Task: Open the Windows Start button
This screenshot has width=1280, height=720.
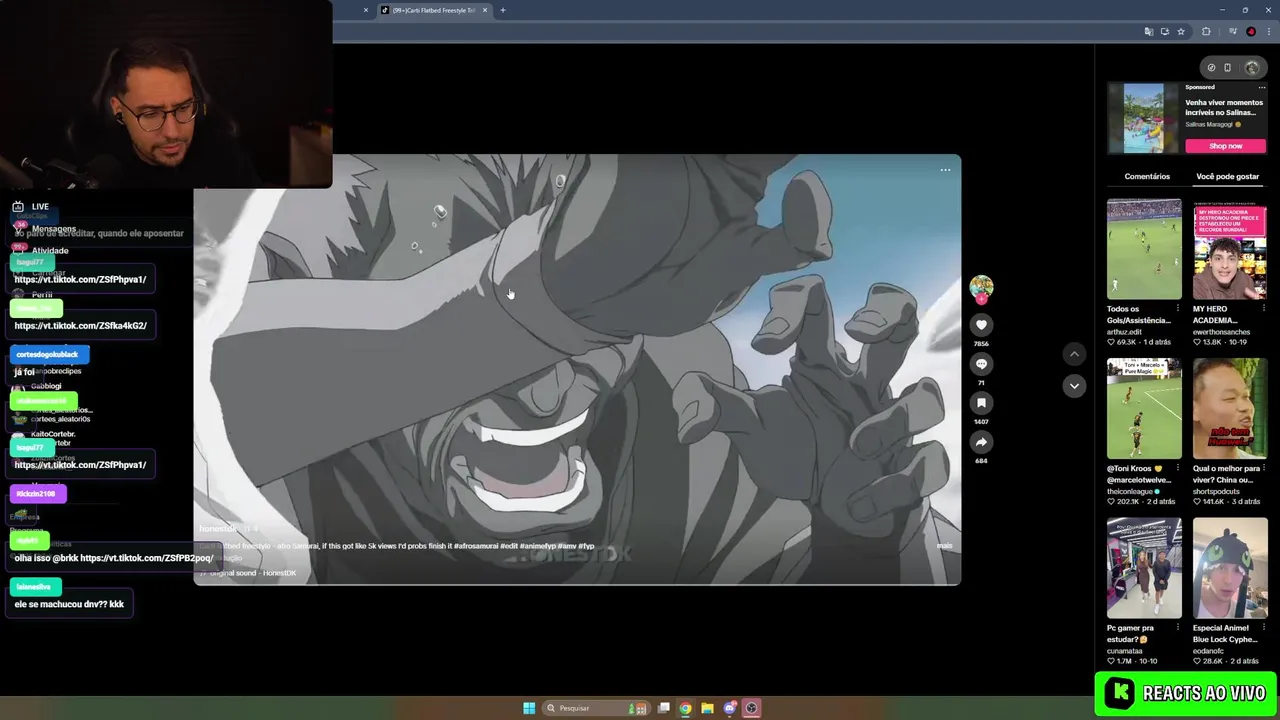Action: [x=529, y=708]
